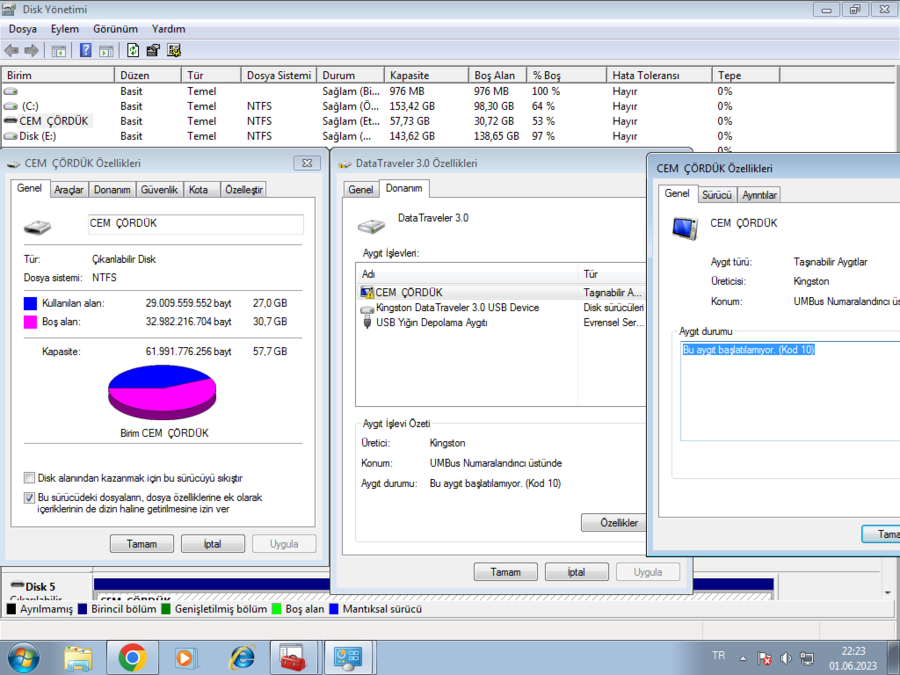The width and height of the screenshot is (900, 675).
Task: Open the Eylem menu
Action: click(64, 29)
